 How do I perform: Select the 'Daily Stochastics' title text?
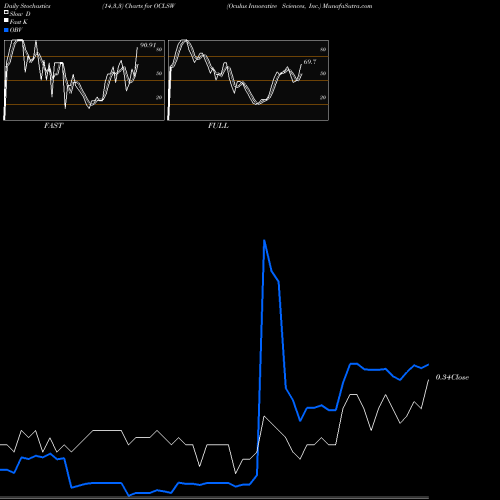[27, 6]
